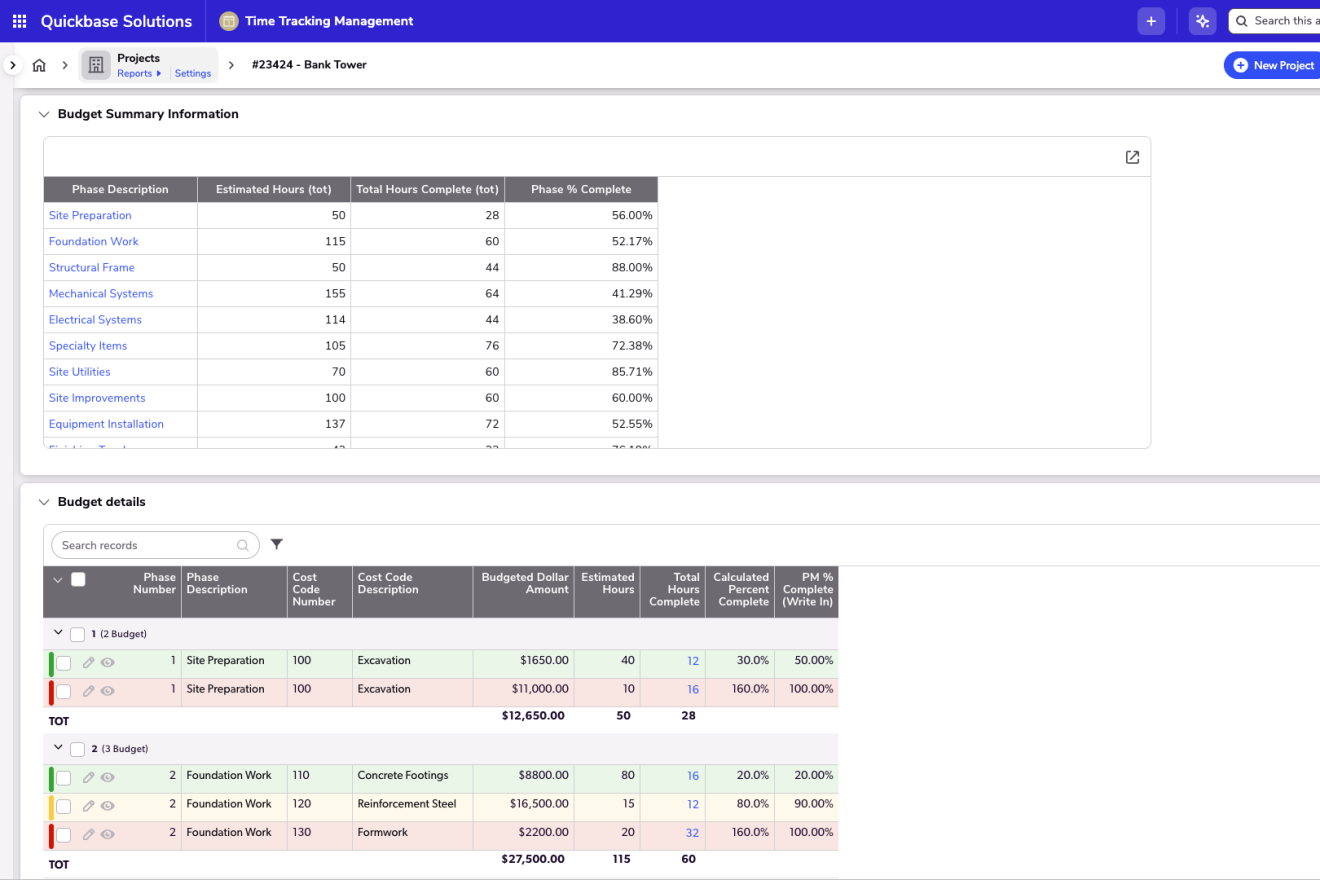The width and height of the screenshot is (1320, 880).
Task: Open the app launcher grid icon
Action: (20, 21)
